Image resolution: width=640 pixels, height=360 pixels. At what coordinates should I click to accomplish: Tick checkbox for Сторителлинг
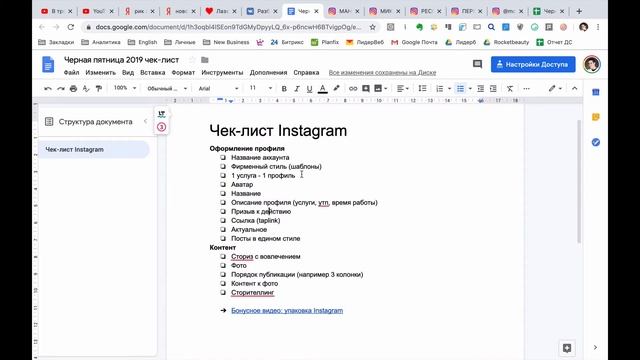[223, 292]
